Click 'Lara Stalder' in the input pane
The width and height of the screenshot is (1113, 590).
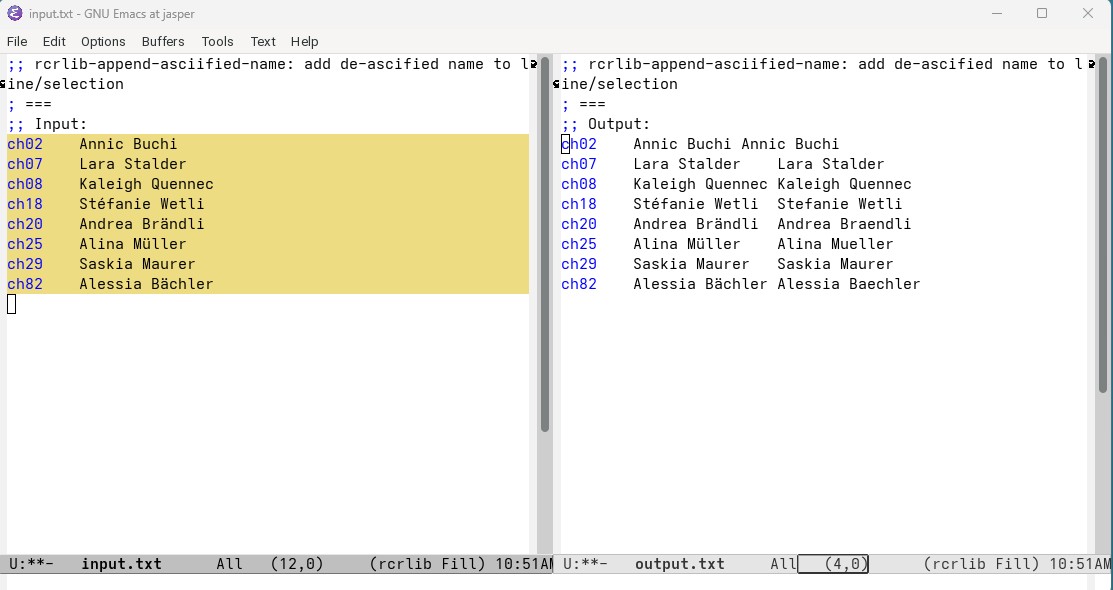(133, 164)
